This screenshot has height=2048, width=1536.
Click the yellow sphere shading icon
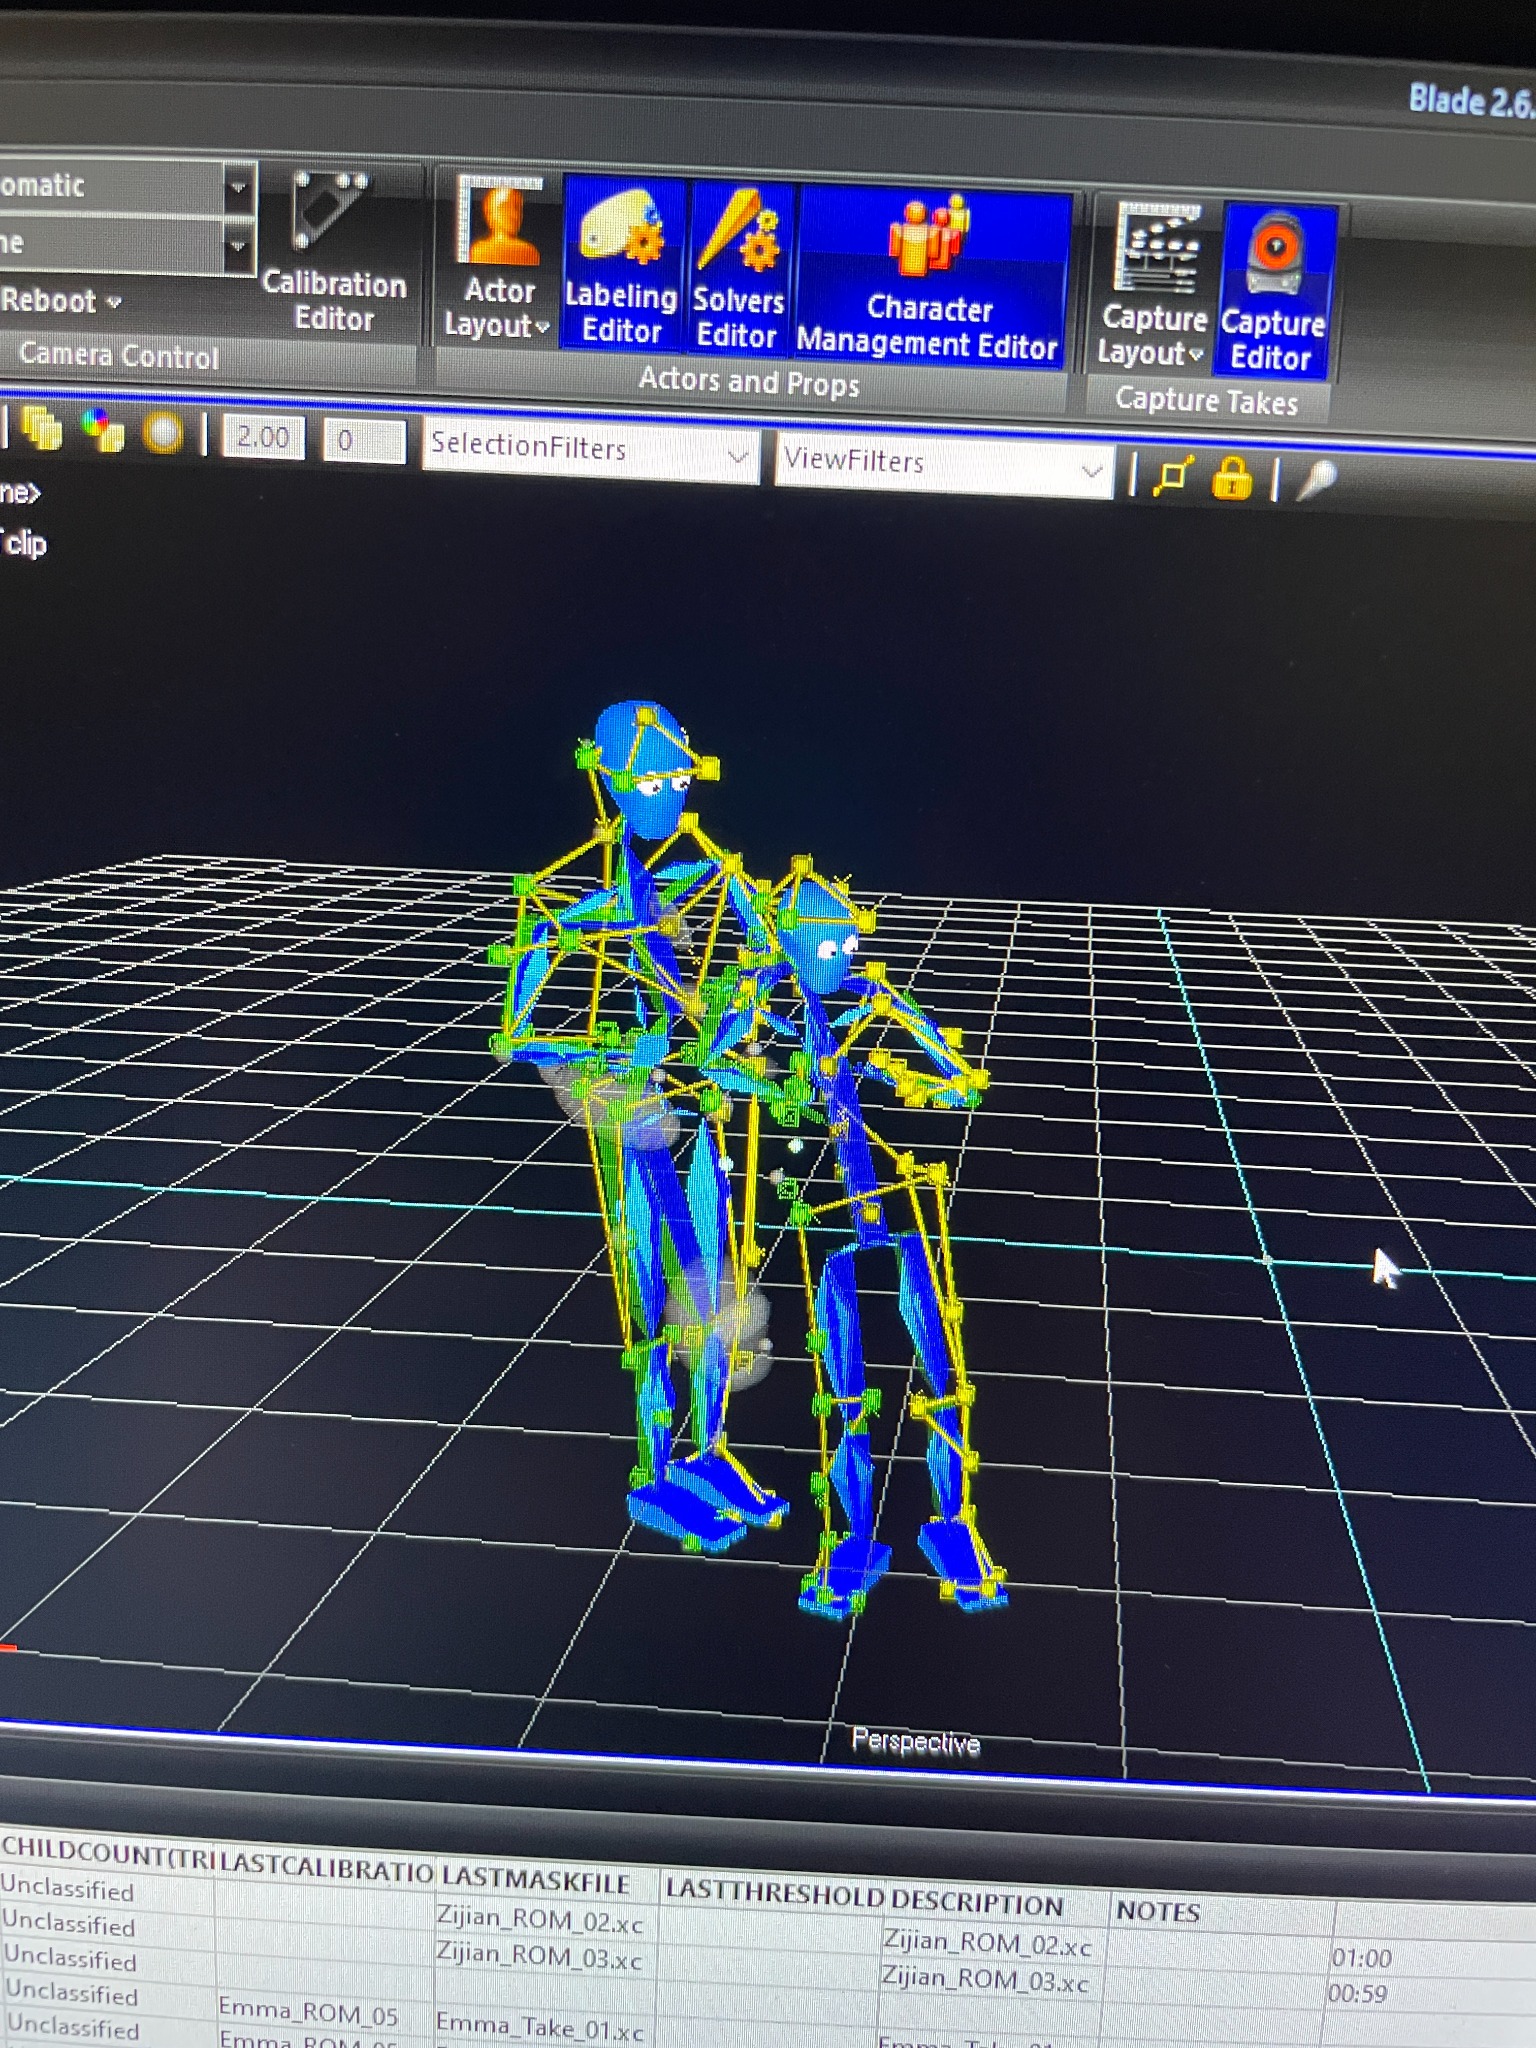[x=163, y=434]
